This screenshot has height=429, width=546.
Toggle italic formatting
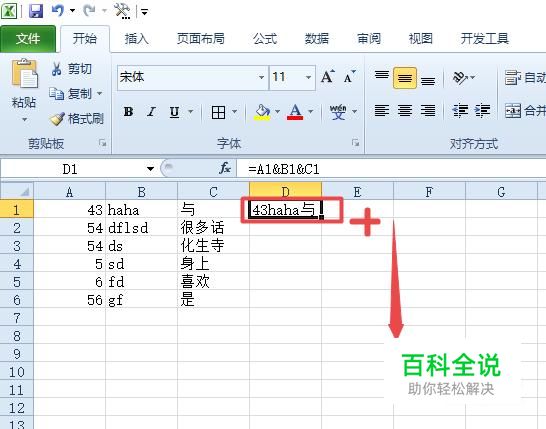point(151,112)
